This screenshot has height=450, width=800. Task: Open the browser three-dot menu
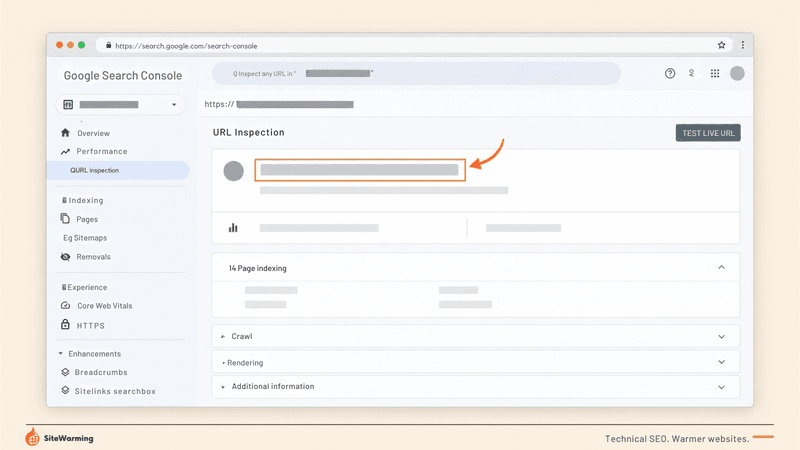[742, 45]
